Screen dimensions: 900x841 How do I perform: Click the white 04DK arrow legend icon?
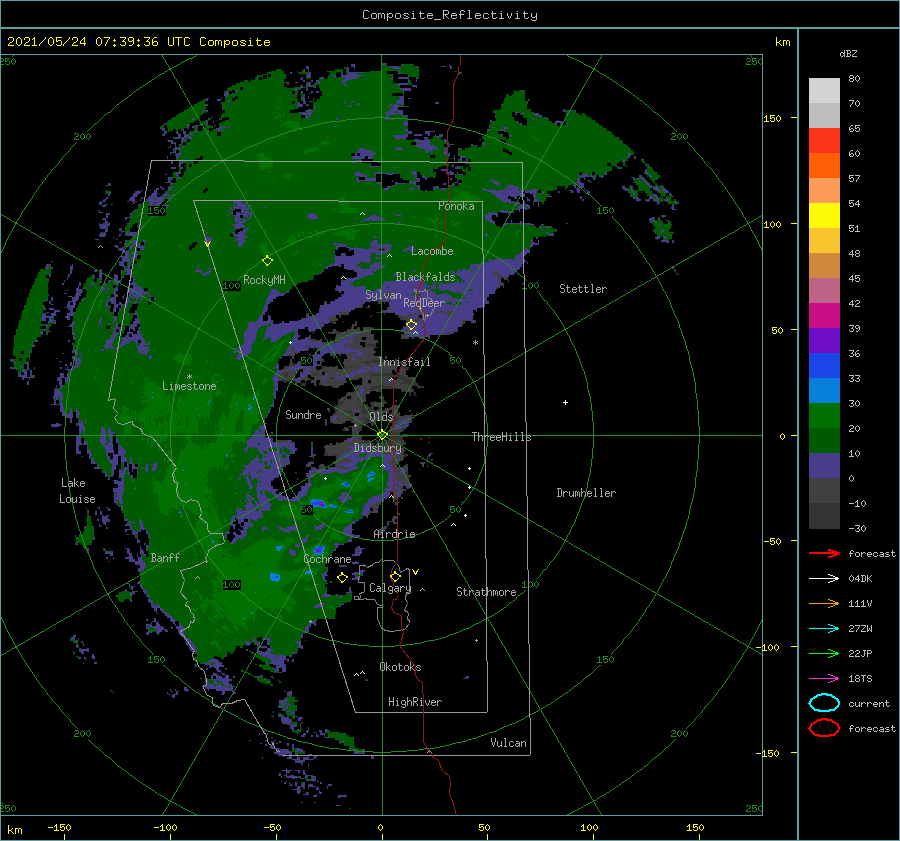pos(824,579)
